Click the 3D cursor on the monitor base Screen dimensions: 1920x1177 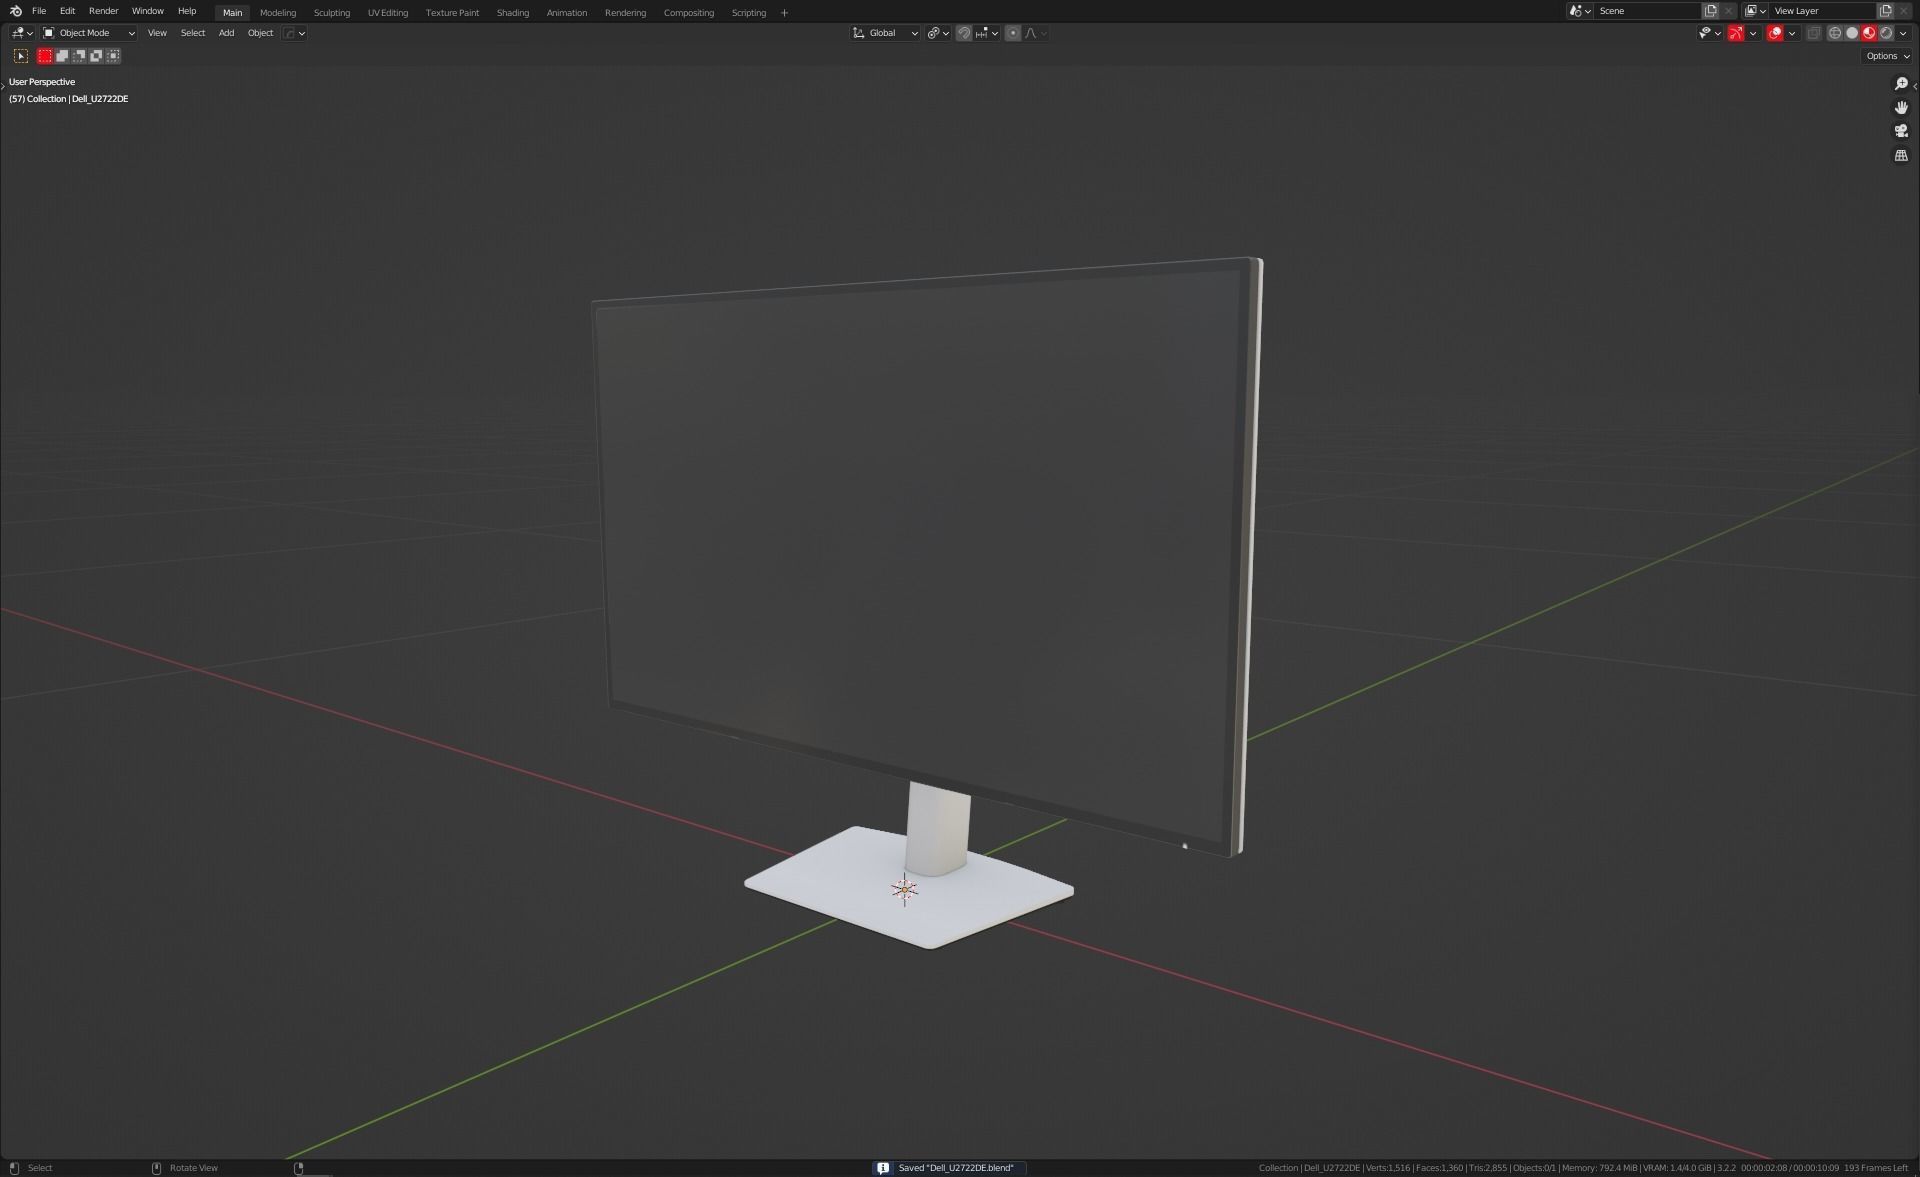(x=904, y=889)
